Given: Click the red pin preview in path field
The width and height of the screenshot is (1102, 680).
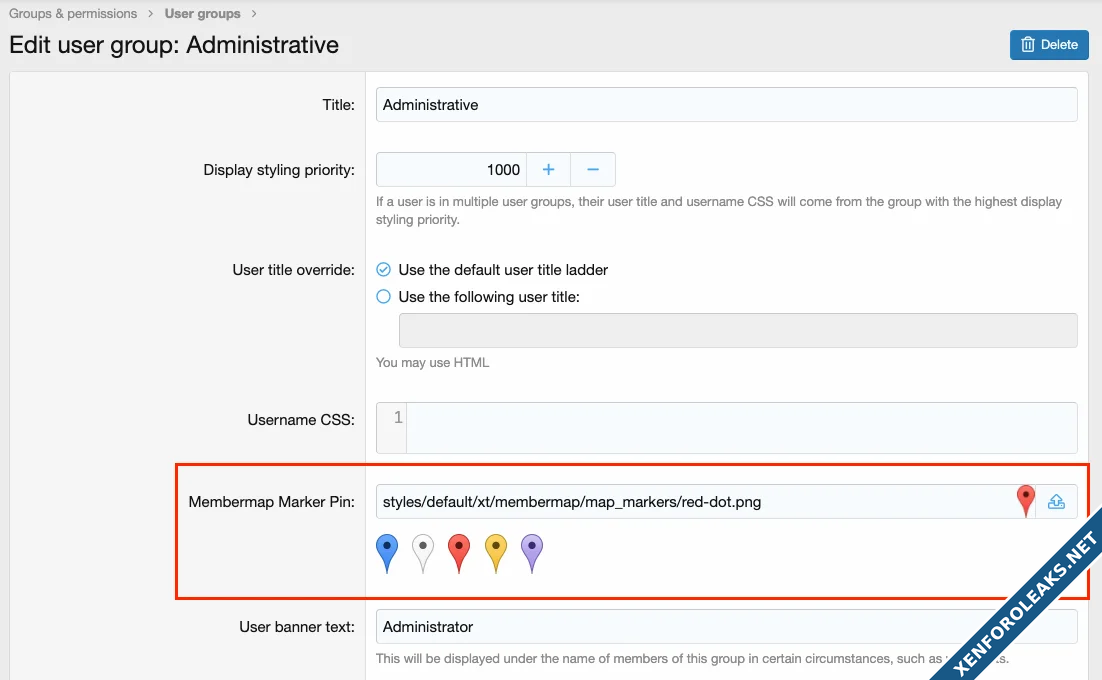Looking at the screenshot, I should pyautogui.click(x=1025, y=500).
